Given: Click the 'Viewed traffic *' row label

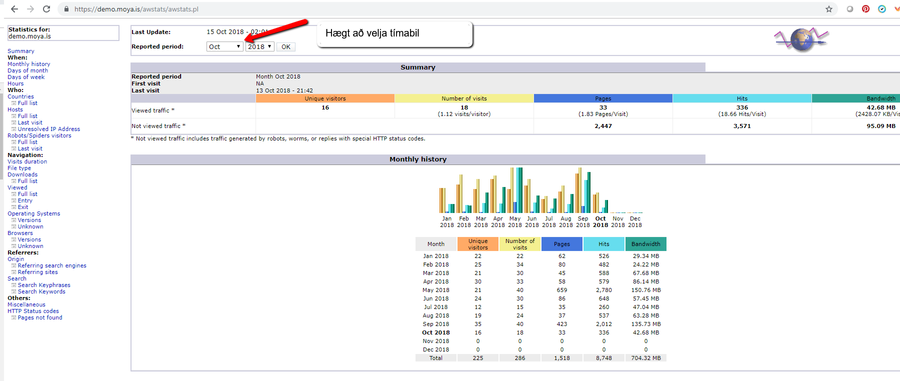Looking at the screenshot, I should coord(153,110).
